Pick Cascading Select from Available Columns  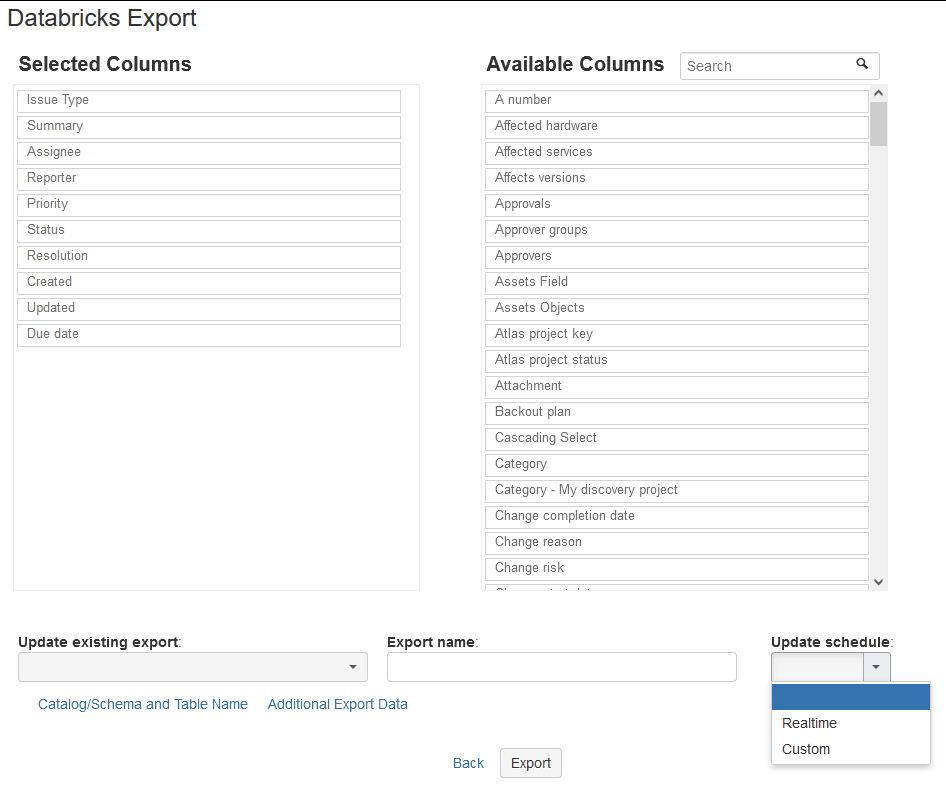click(677, 439)
